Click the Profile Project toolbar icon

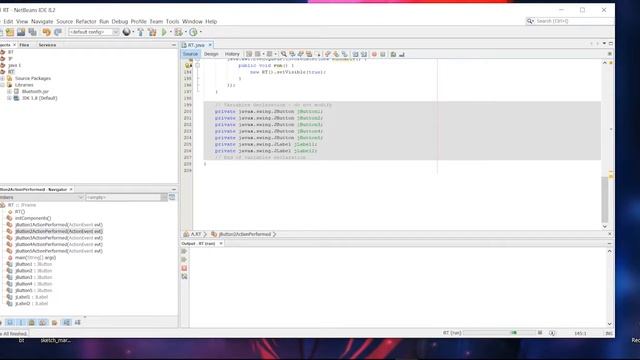(193, 32)
